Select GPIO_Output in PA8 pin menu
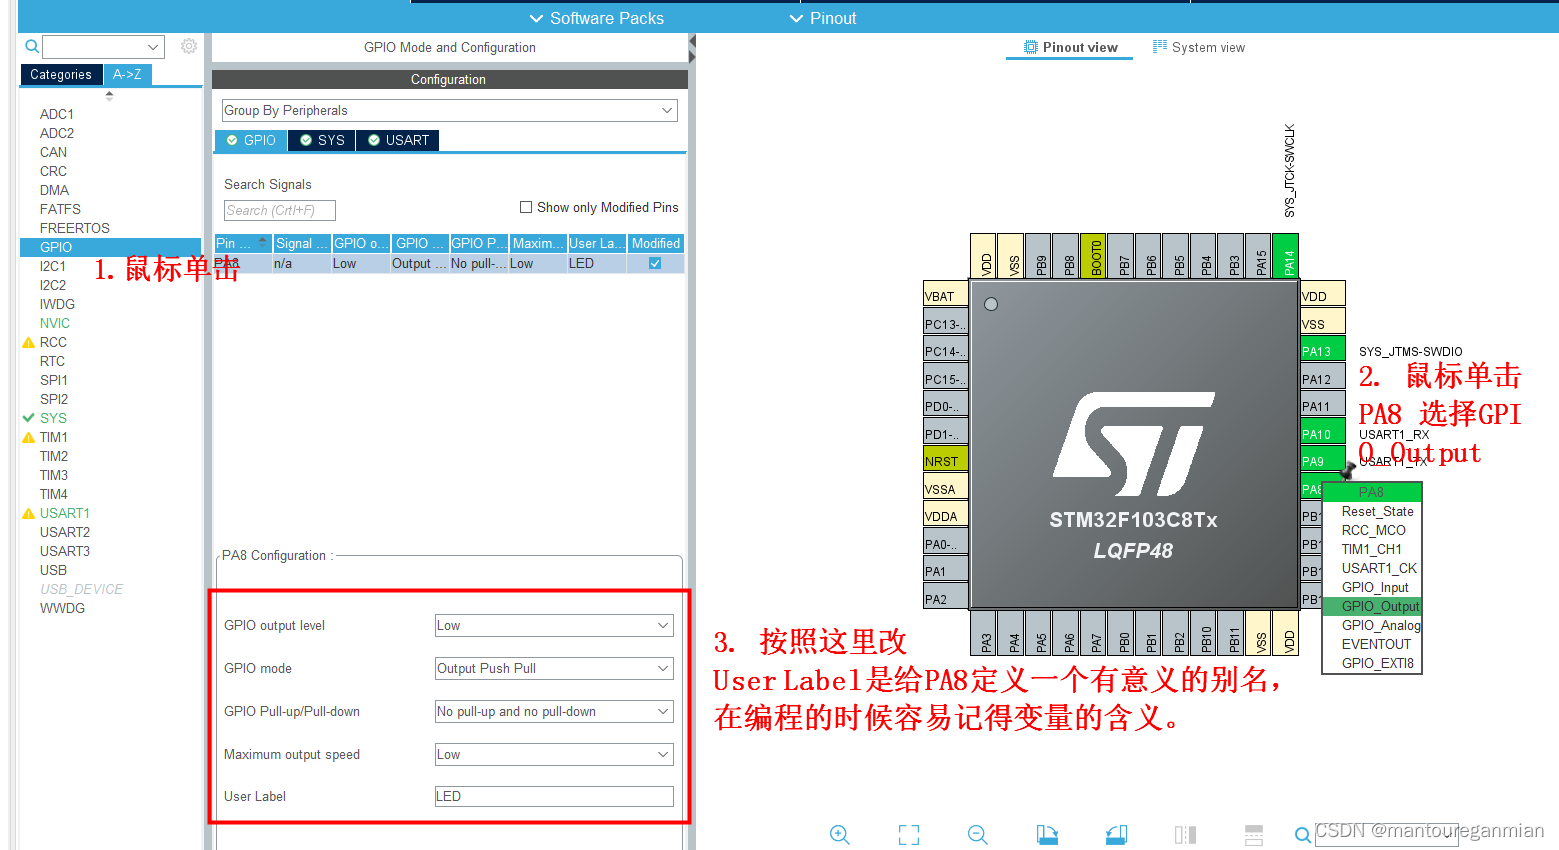This screenshot has width=1559, height=850. [1372, 606]
